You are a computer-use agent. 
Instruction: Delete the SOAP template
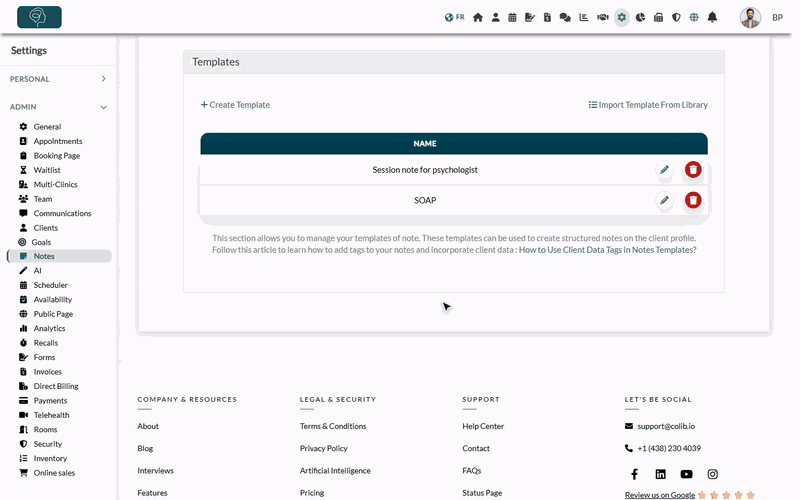coord(693,201)
